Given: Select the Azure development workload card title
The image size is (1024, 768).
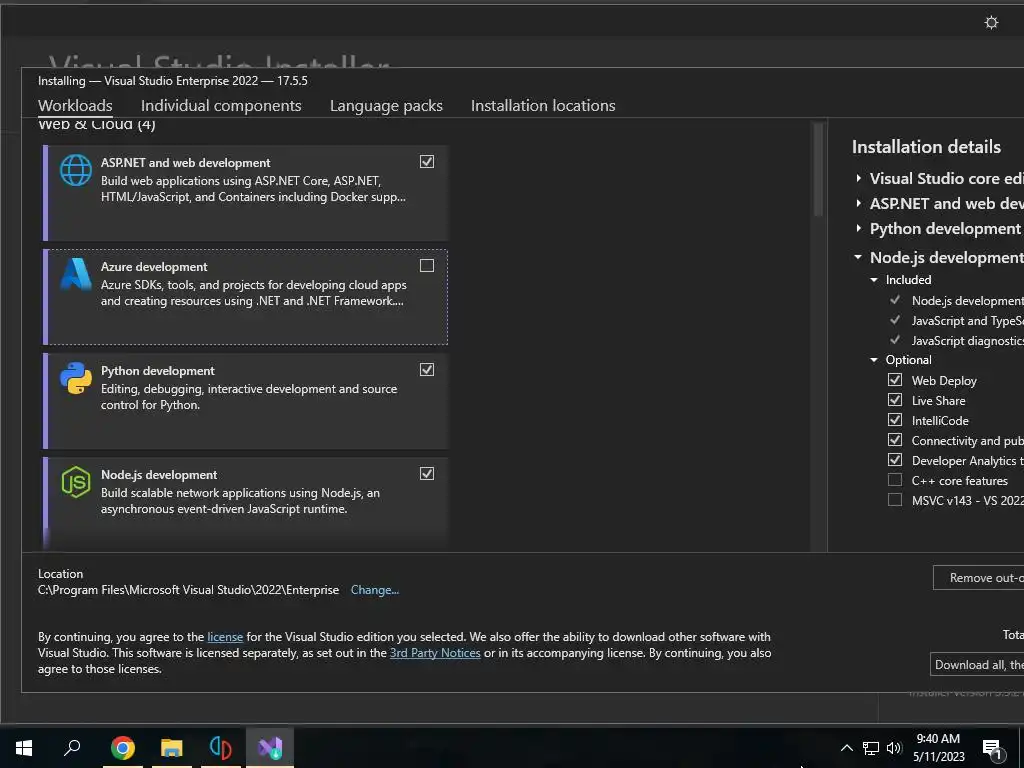Looking at the screenshot, I should tap(154, 266).
